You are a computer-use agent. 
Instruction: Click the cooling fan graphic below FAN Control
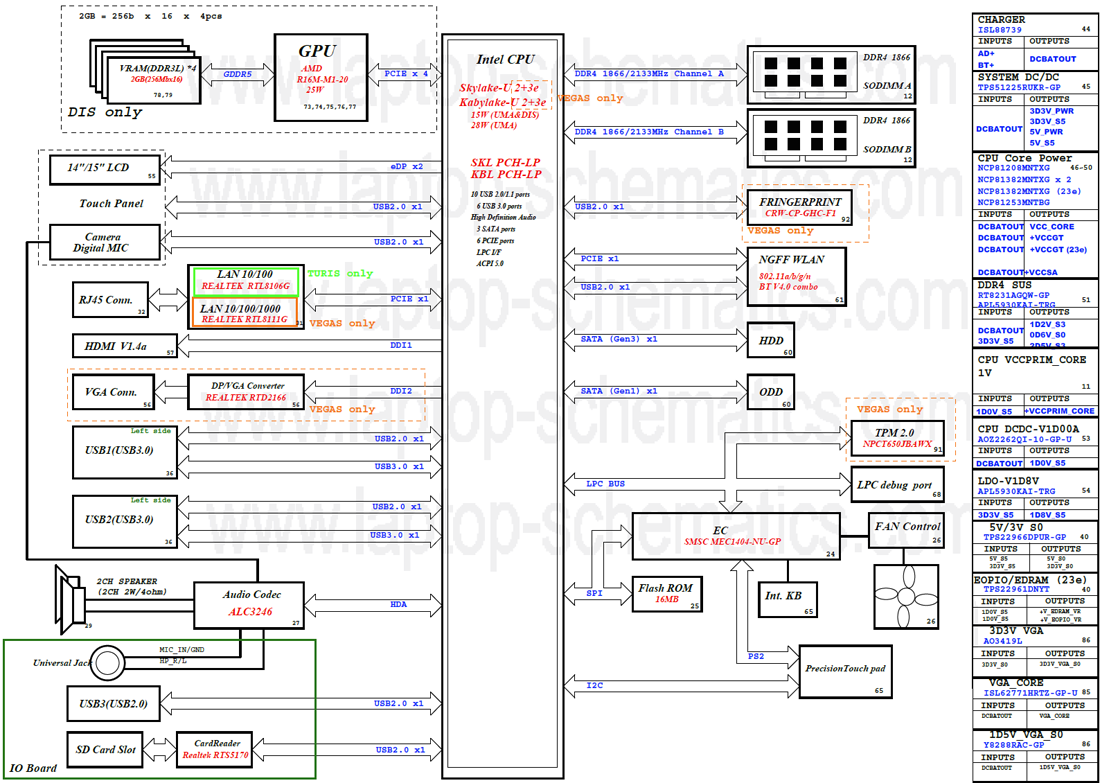coord(908,595)
